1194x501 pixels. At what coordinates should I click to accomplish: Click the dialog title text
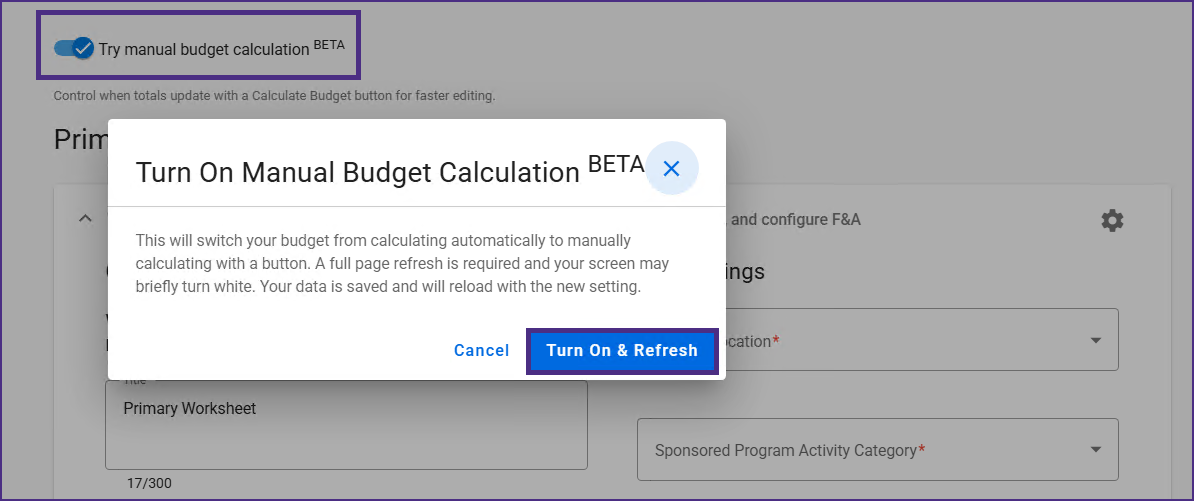[x=357, y=172]
